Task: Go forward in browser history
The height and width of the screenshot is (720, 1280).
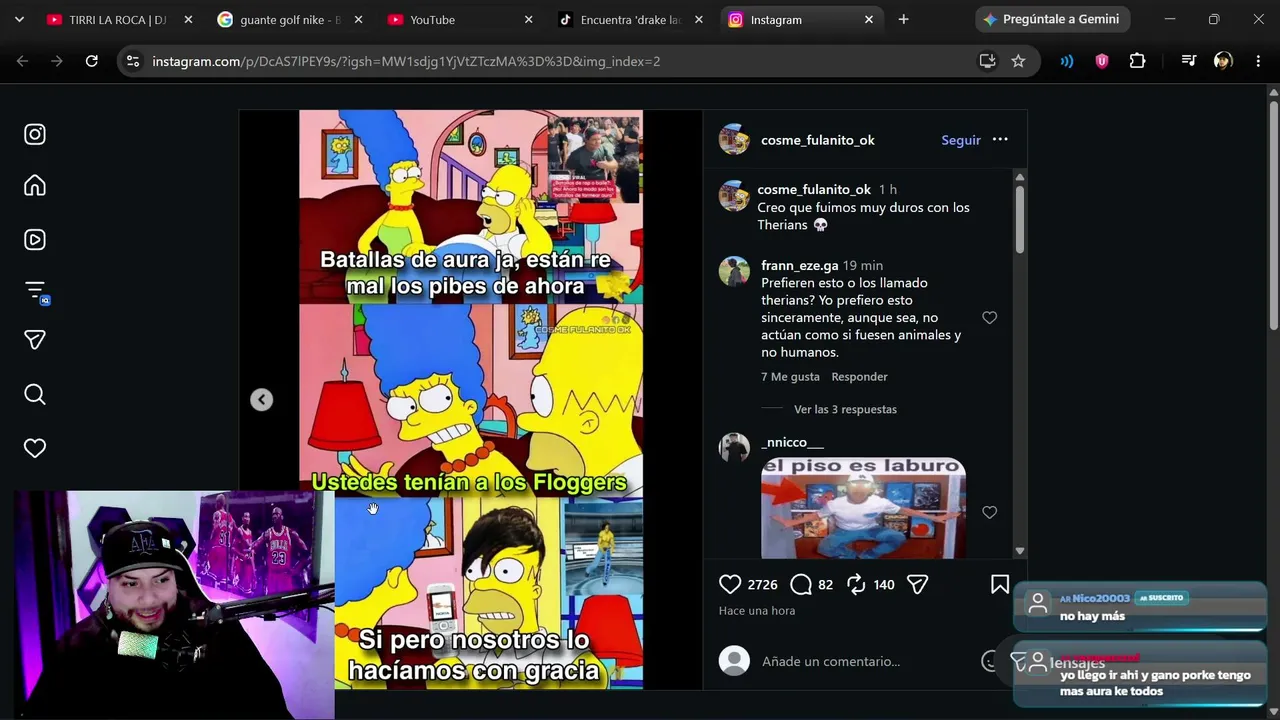Action: click(57, 61)
